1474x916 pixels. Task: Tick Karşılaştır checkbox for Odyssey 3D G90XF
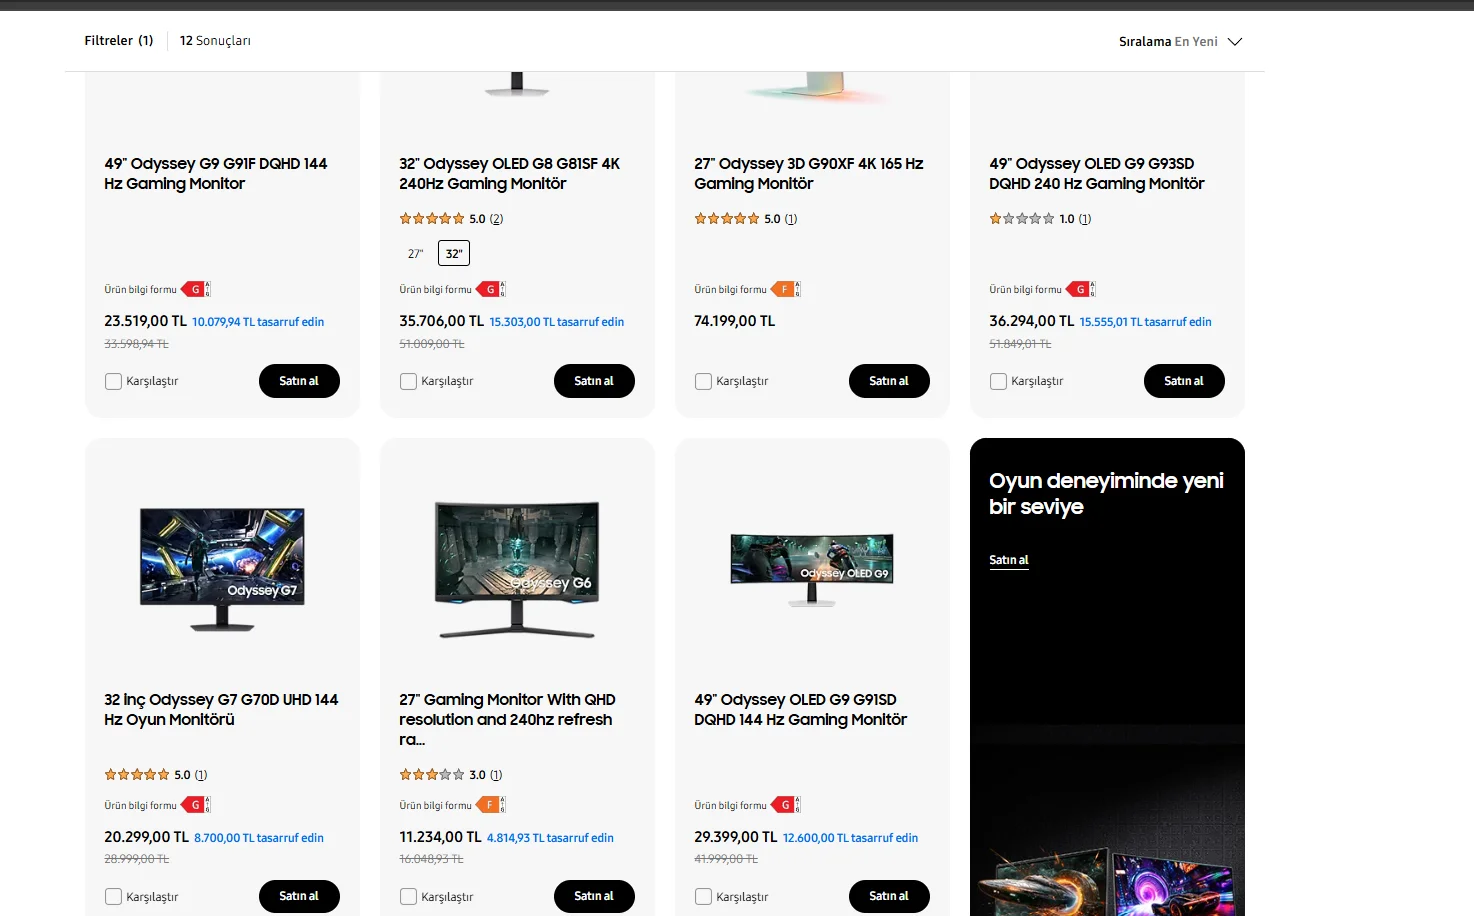(703, 381)
